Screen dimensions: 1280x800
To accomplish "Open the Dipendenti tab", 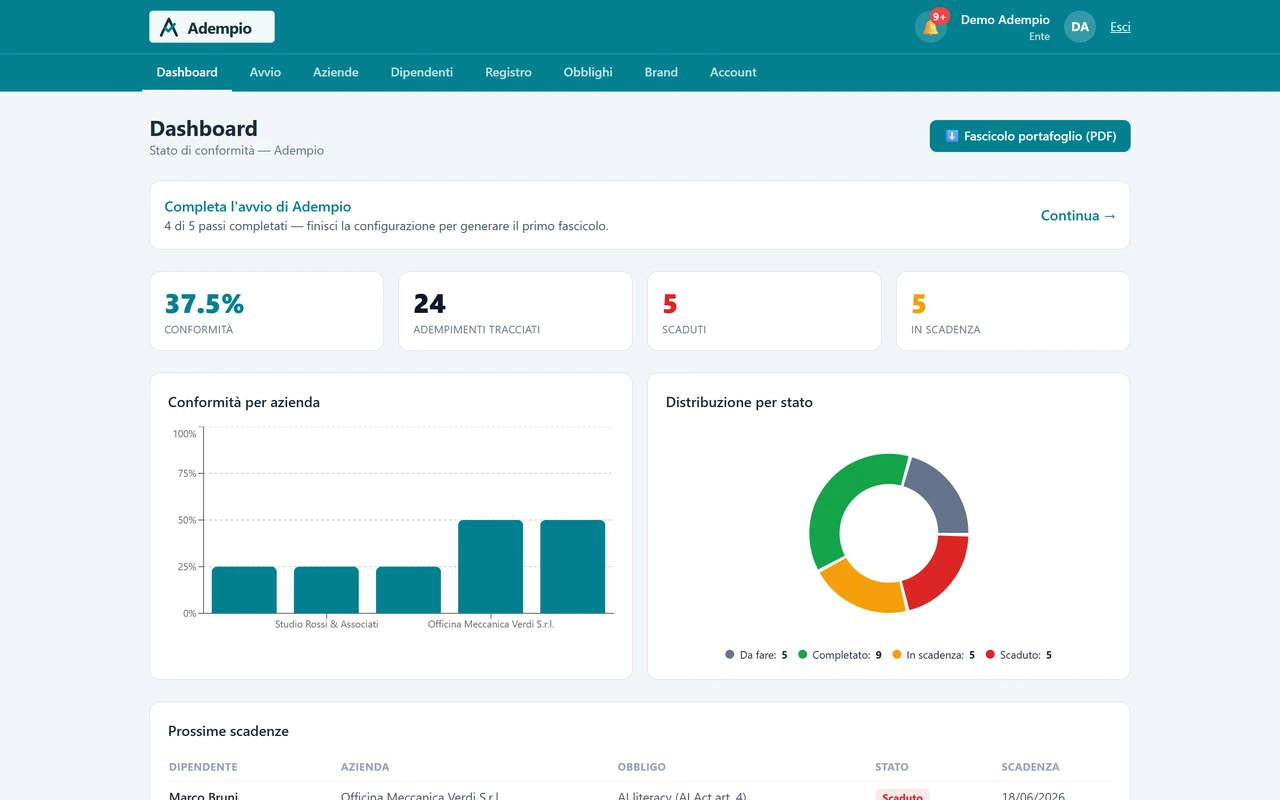I will click(422, 72).
